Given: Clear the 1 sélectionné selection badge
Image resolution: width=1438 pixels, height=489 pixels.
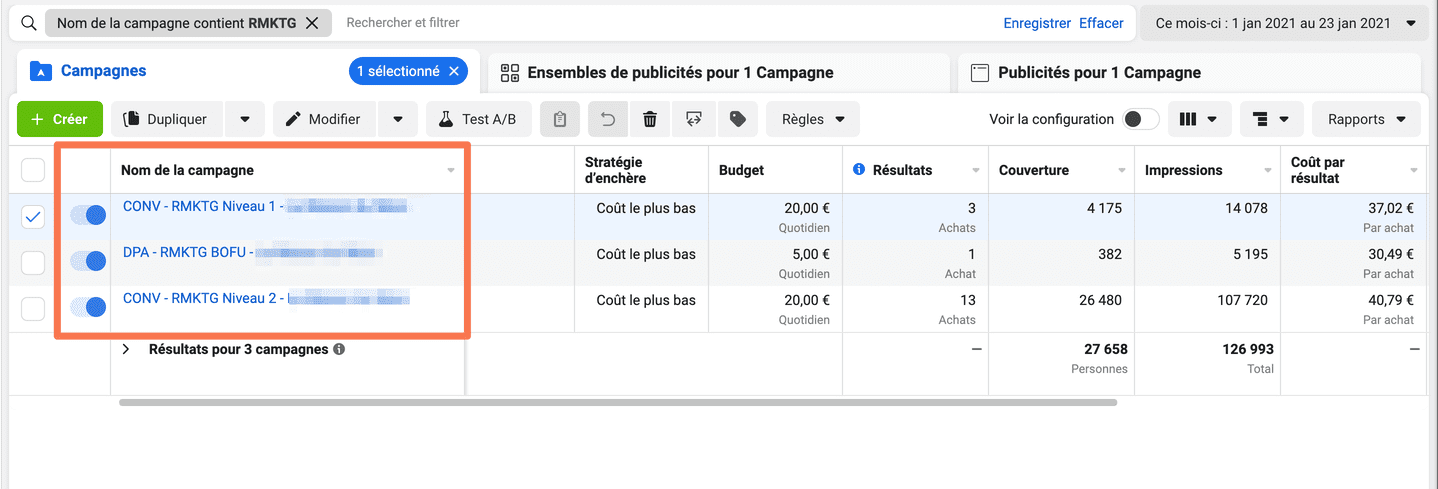Looking at the screenshot, I should 454,71.
